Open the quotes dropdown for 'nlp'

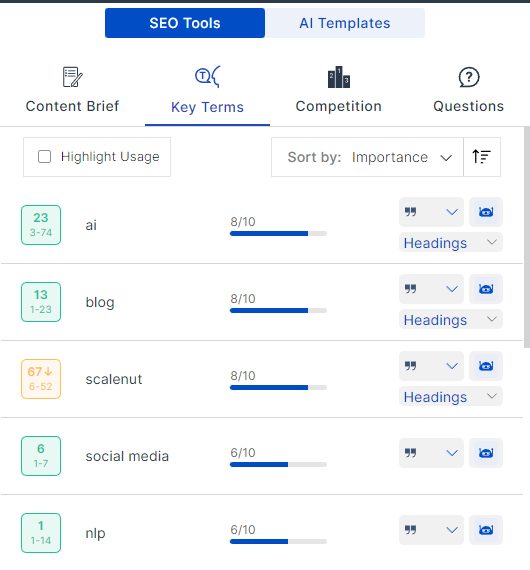point(431,530)
